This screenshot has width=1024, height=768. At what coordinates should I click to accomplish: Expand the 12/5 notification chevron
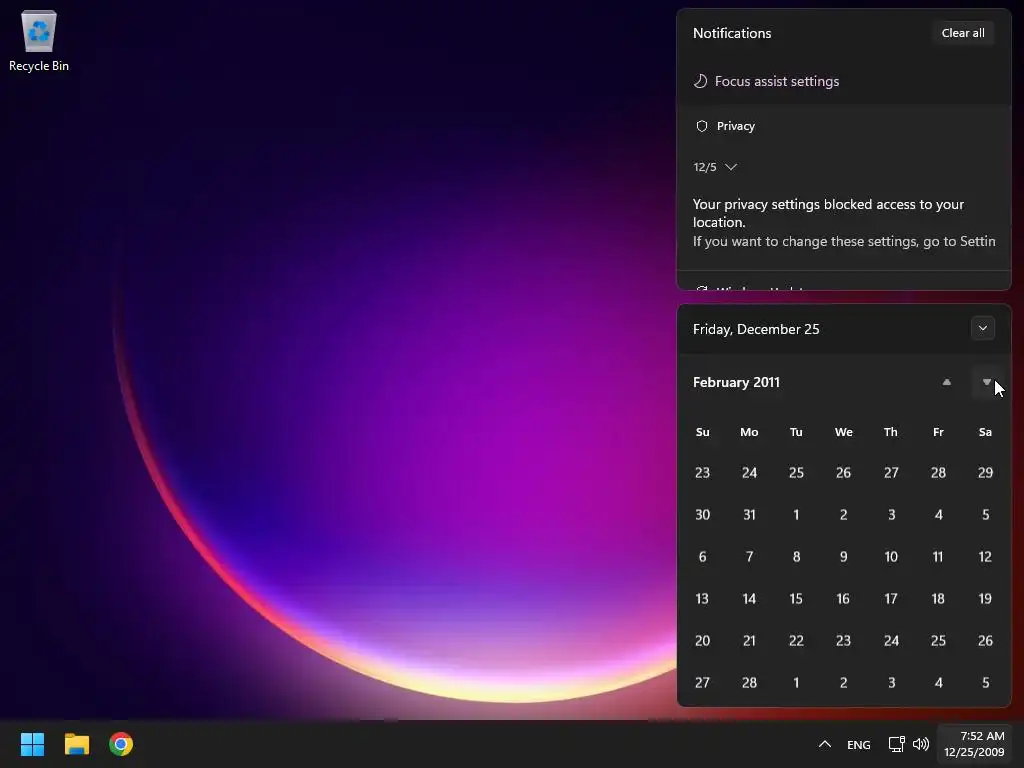pos(731,167)
